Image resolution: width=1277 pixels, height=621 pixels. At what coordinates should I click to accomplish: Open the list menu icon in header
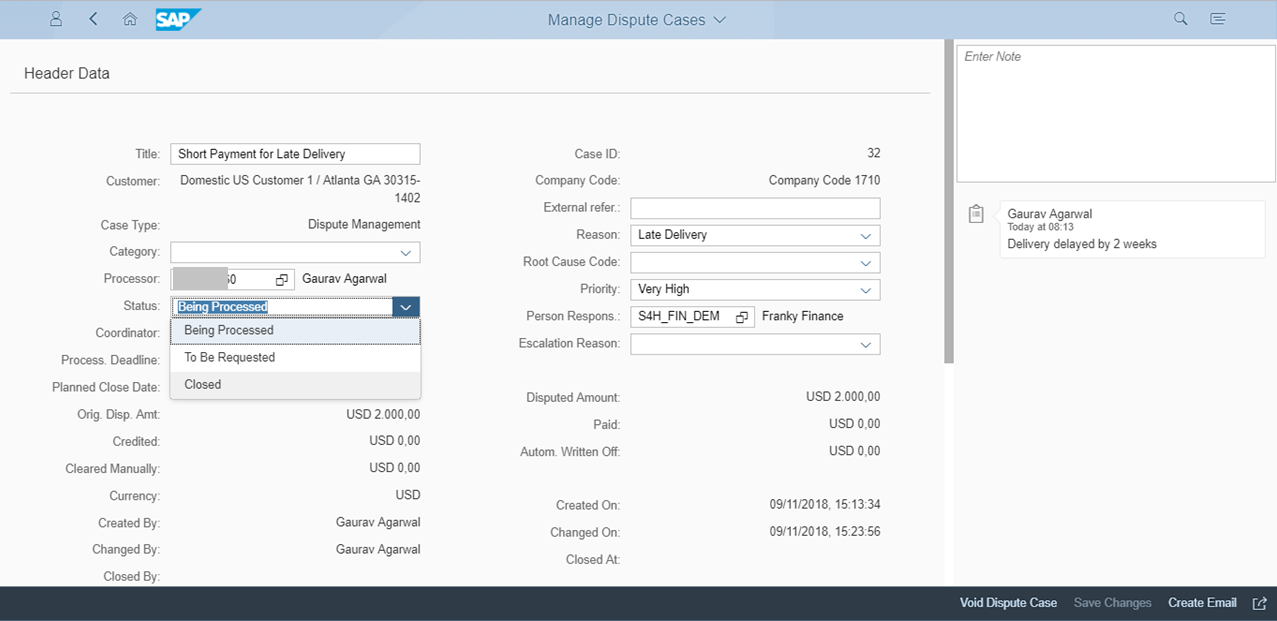coord(1218,19)
